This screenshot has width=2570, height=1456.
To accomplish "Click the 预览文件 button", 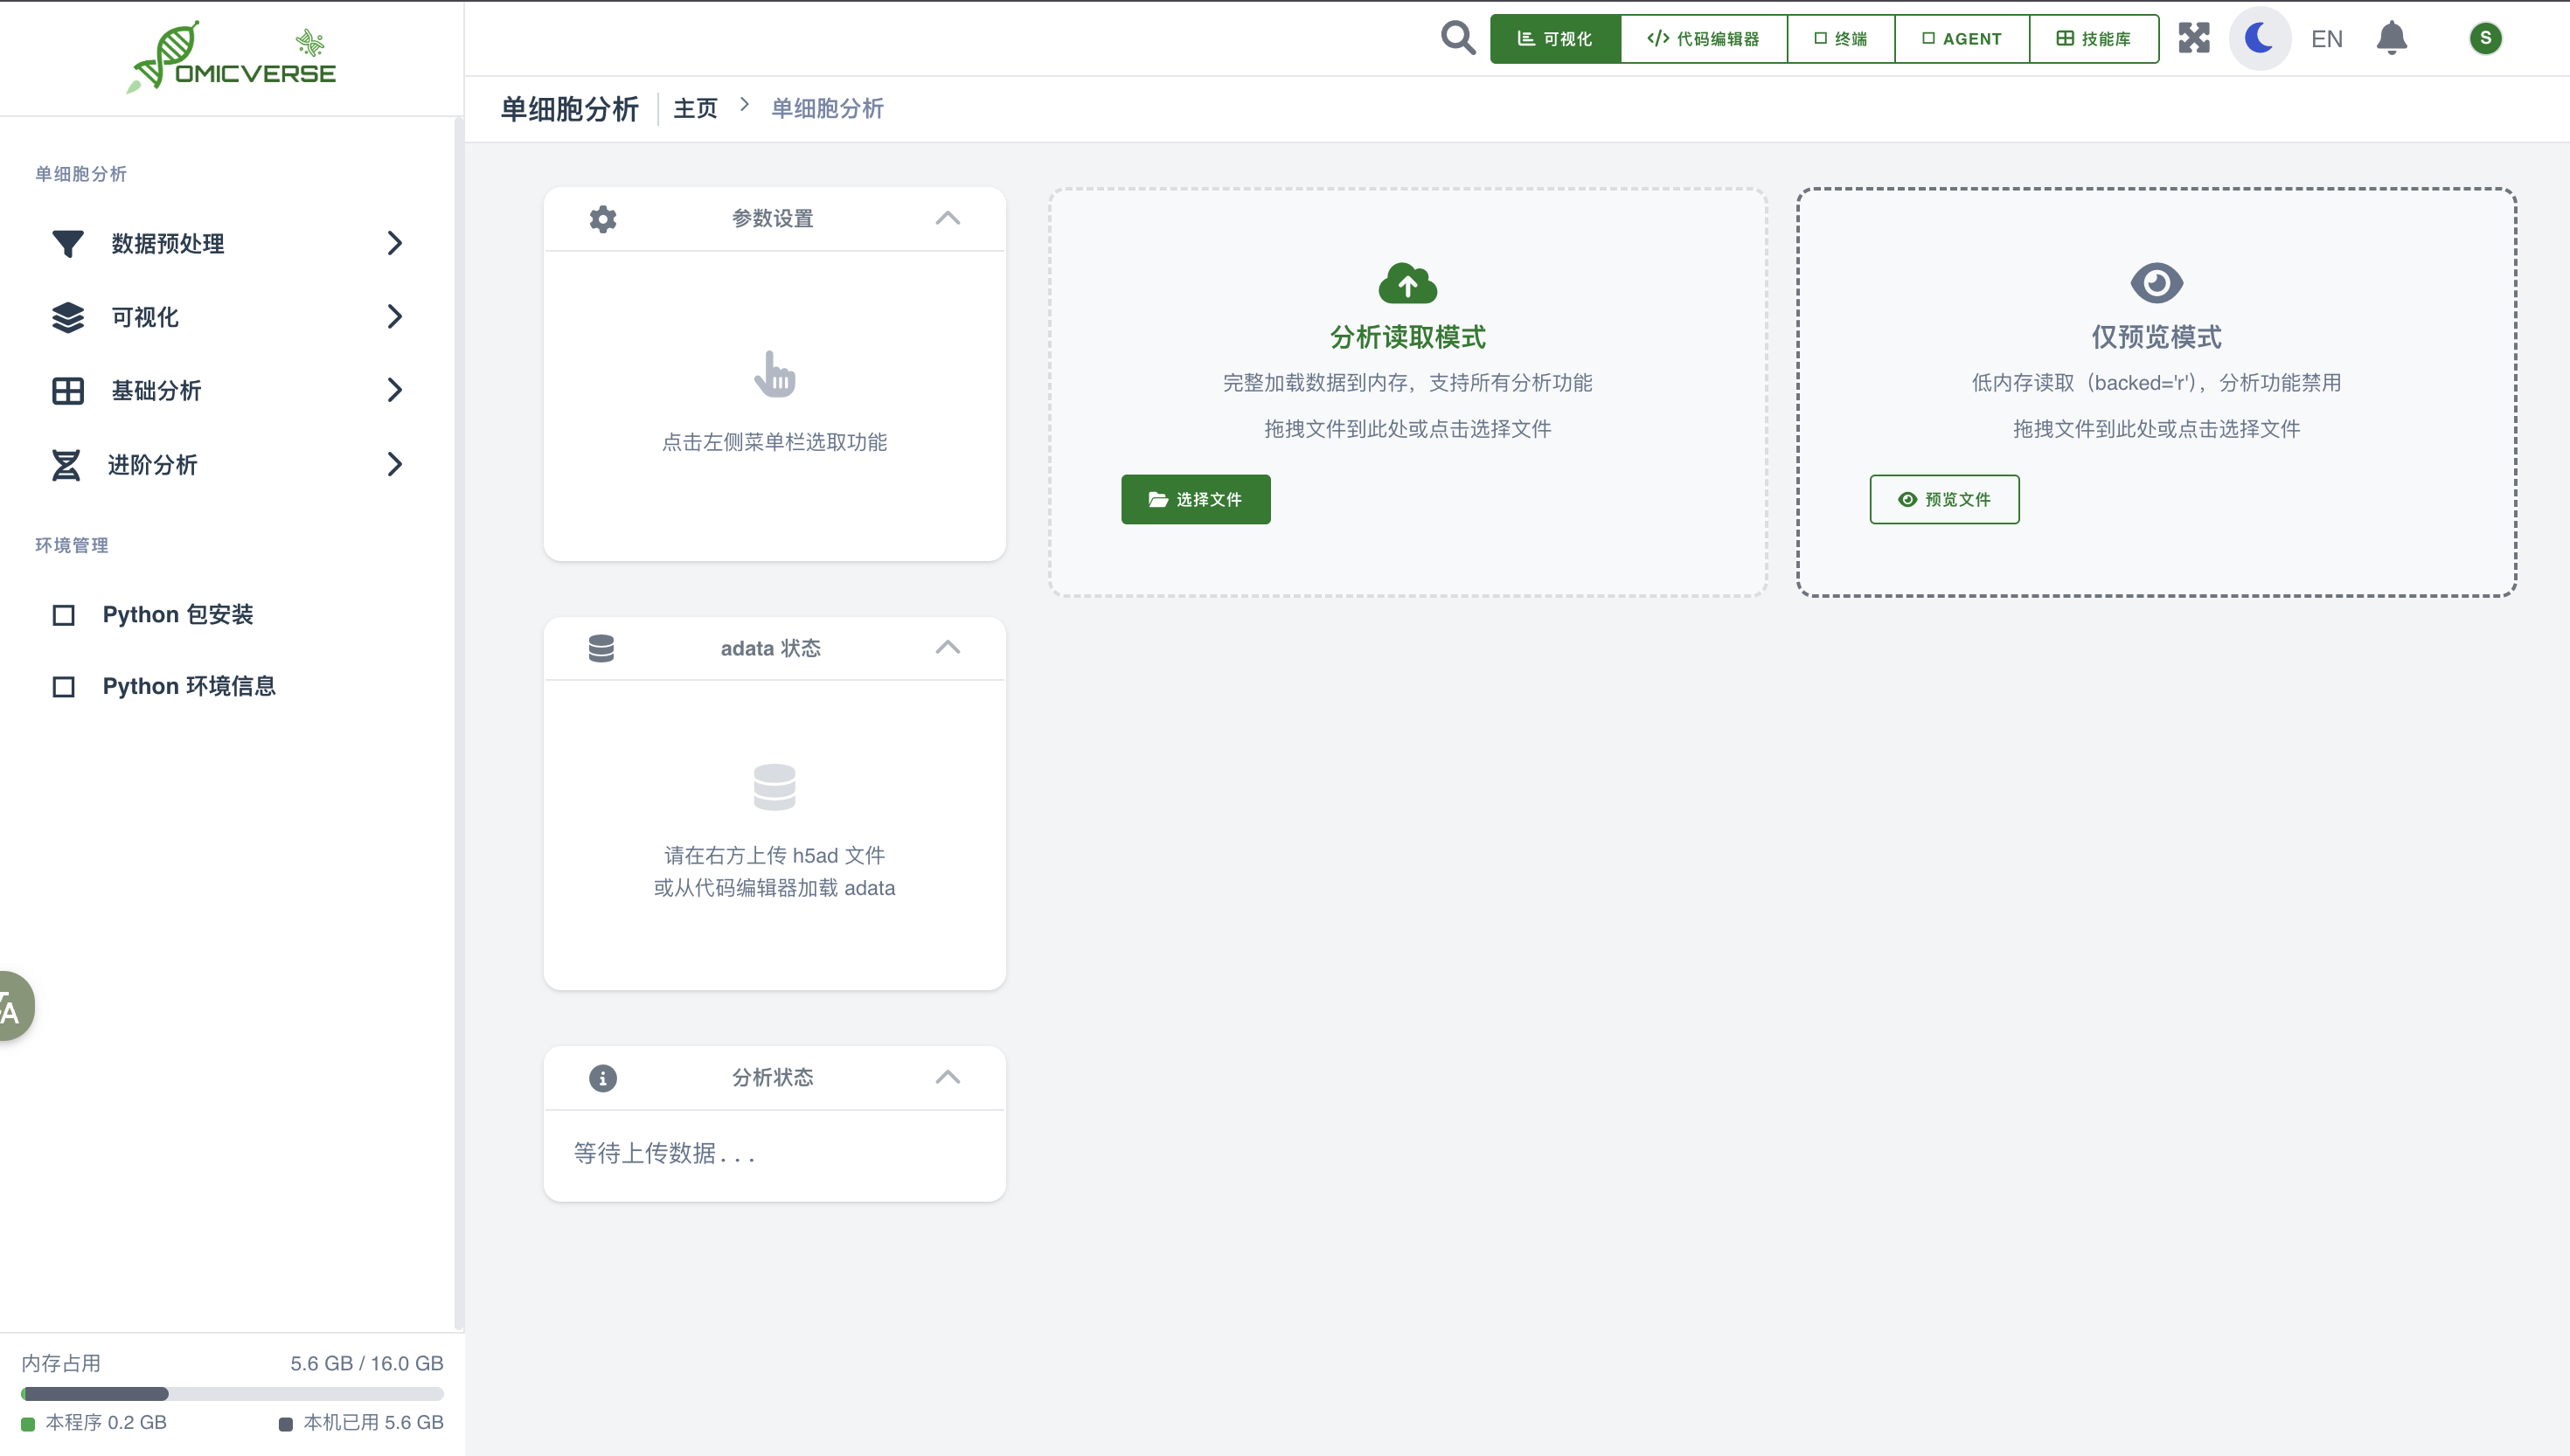I will tap(1944, 499).
